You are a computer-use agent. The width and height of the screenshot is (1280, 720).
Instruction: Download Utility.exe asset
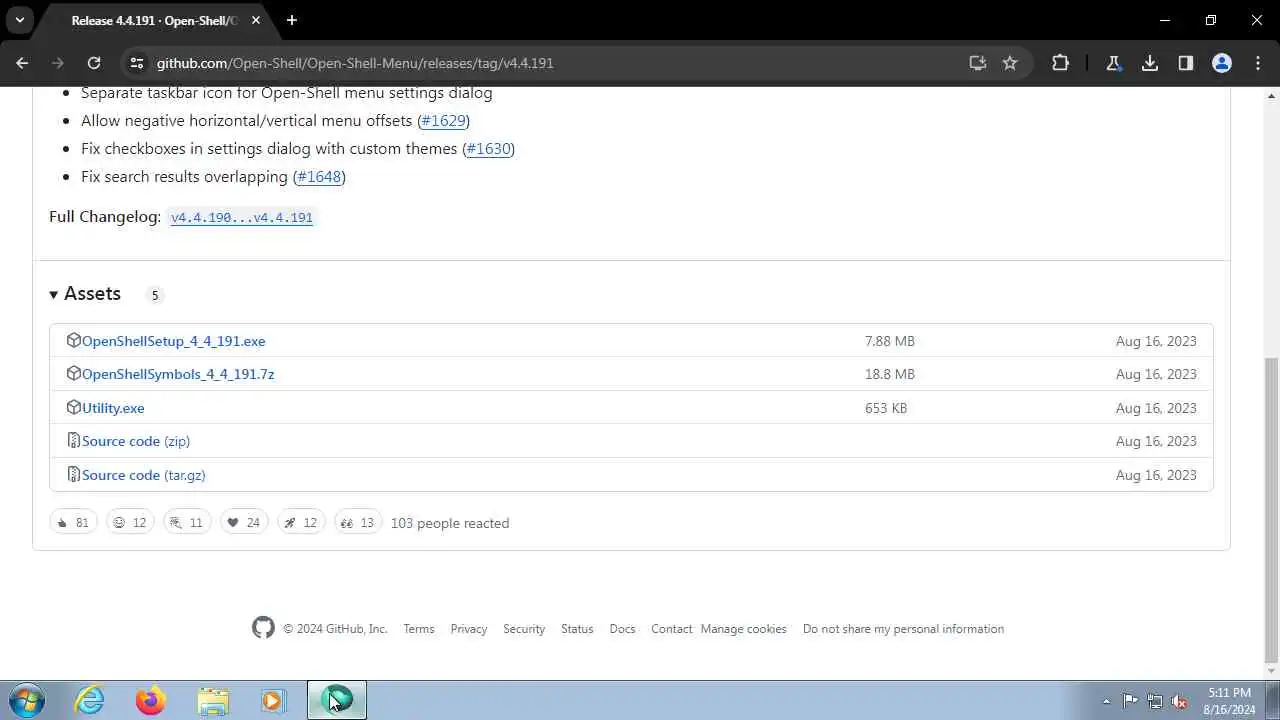click(x=113, y=408)
